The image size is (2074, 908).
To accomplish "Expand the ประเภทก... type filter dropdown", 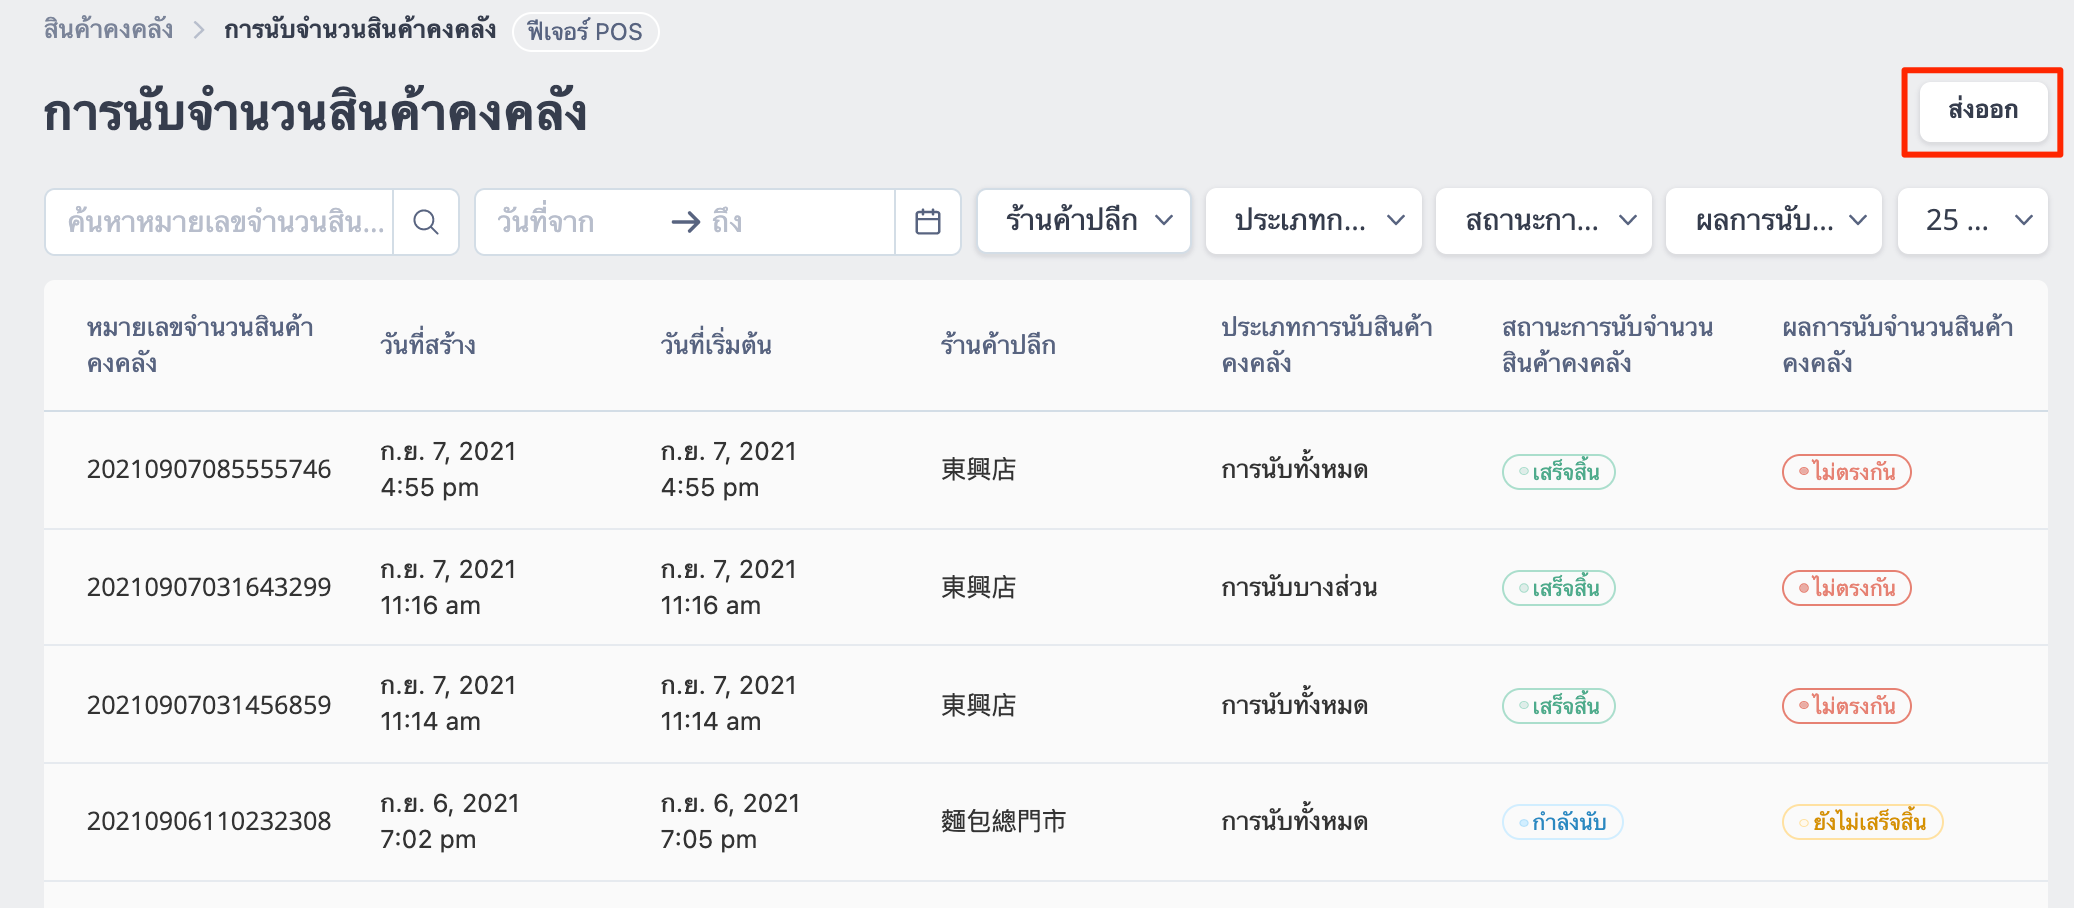I will (1314, 221).
